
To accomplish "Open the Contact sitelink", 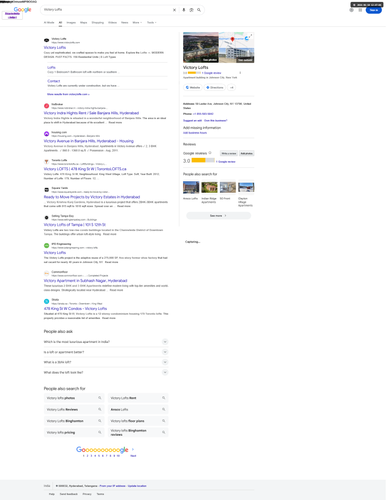I will coord(53,81).
